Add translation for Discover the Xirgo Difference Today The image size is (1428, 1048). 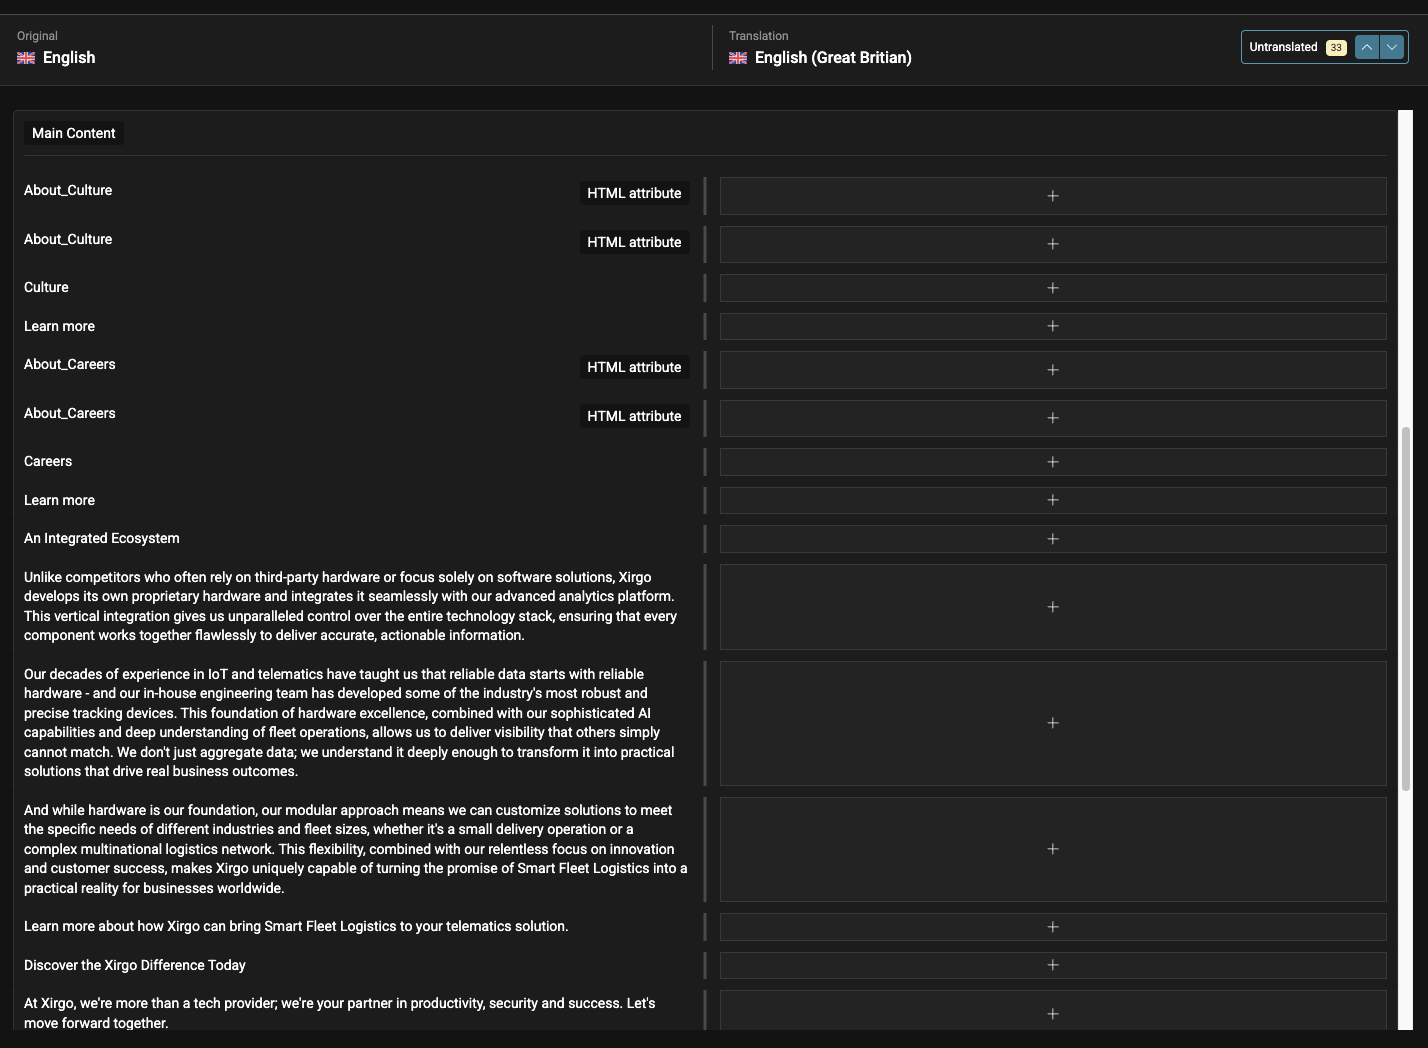pyautogui.click(x=1053, y=965)
